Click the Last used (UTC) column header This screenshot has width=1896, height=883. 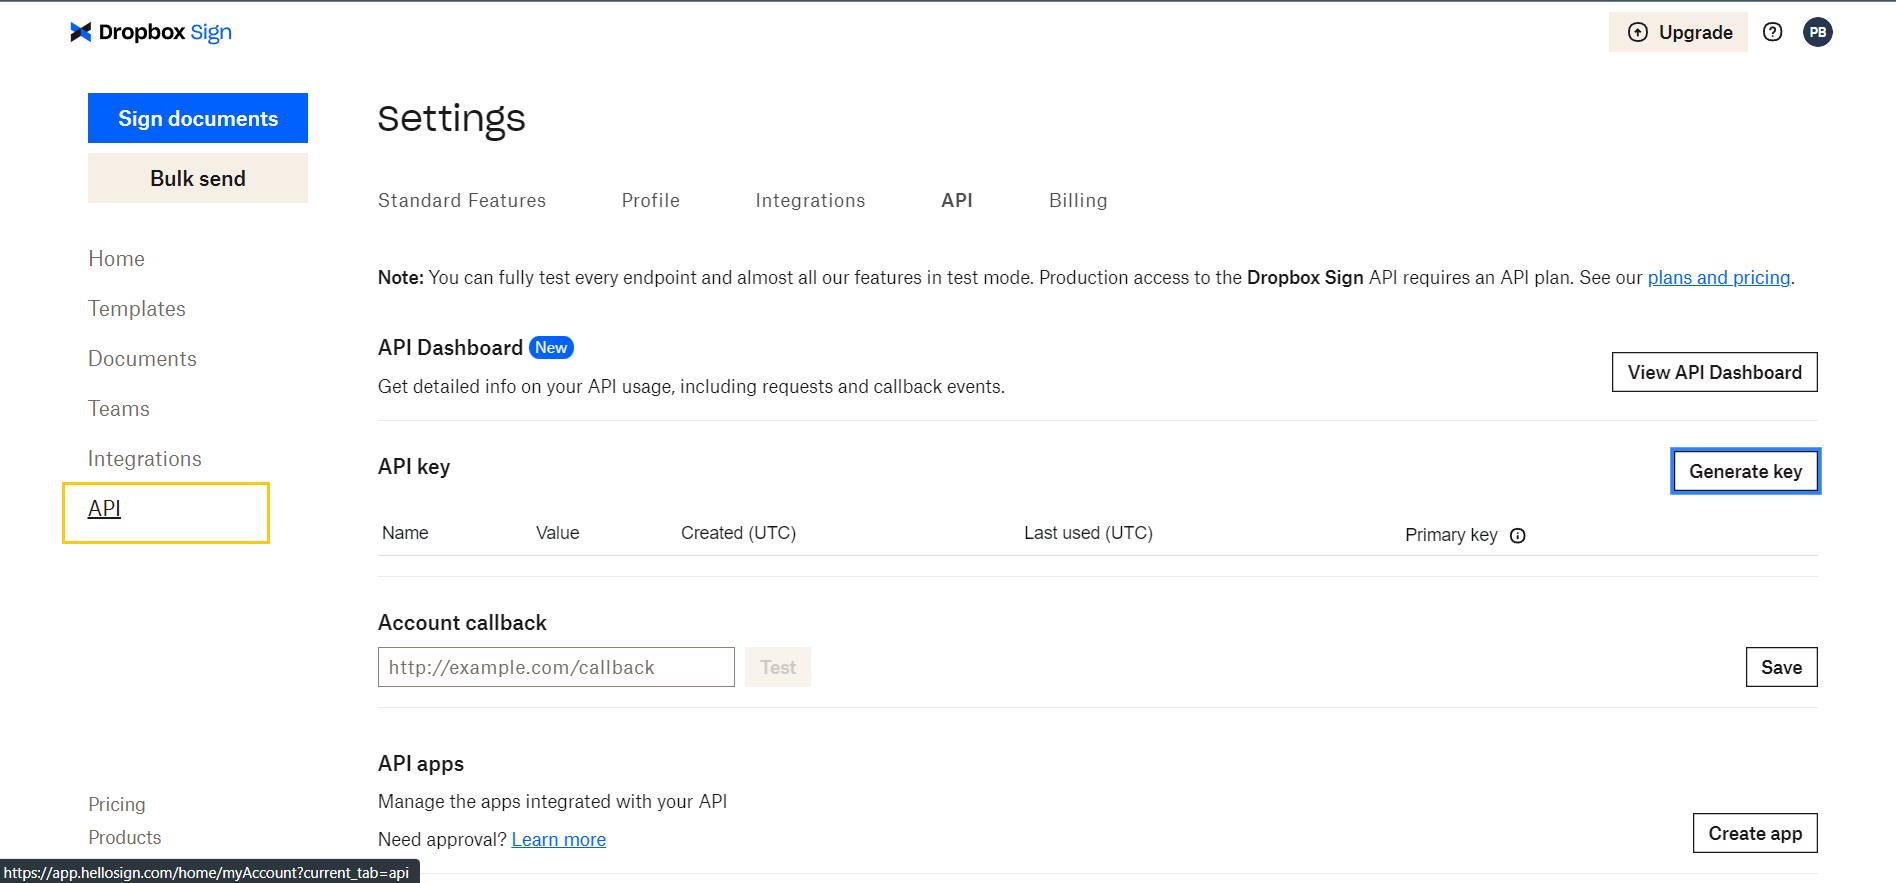coord(1088,533)
